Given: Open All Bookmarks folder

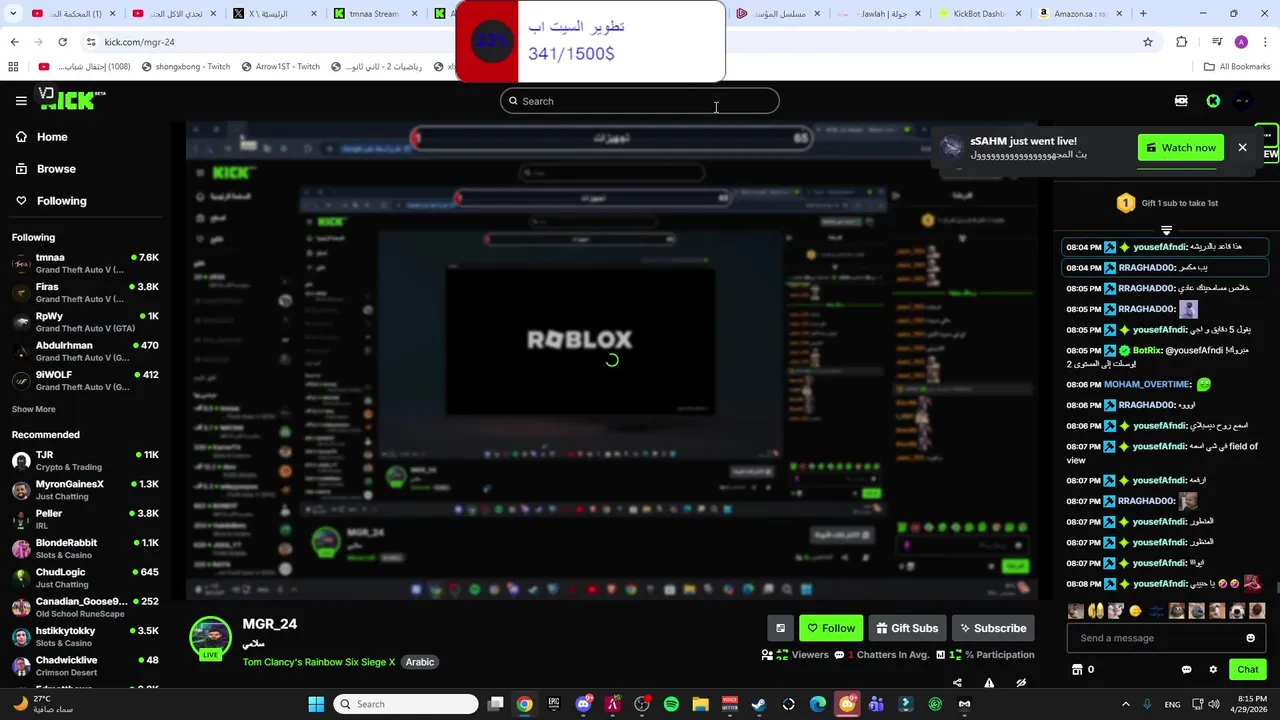Looking at the screenshot, I should point(1237,67).
